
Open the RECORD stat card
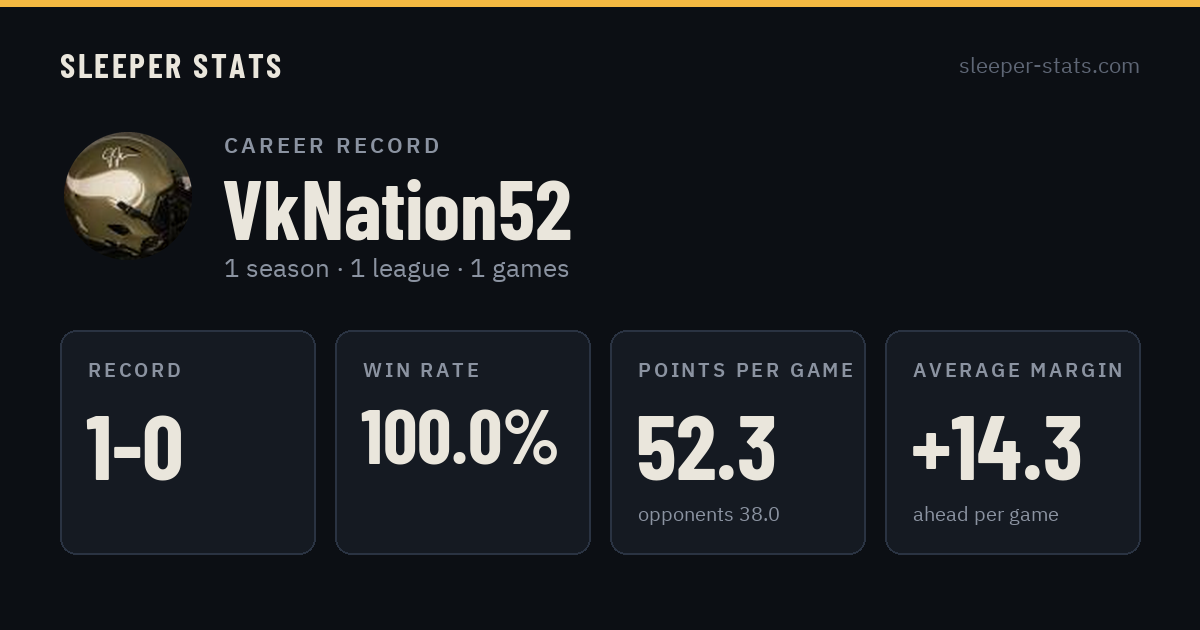tap(188, 442)
